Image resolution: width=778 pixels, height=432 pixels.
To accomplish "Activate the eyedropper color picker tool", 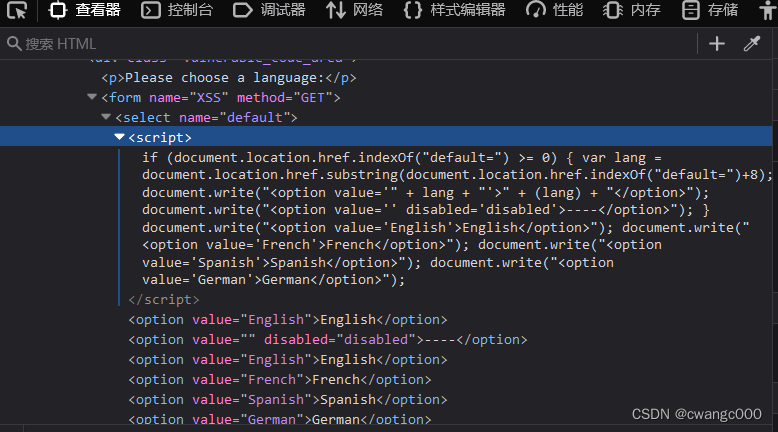I will (x=752, y=44).
